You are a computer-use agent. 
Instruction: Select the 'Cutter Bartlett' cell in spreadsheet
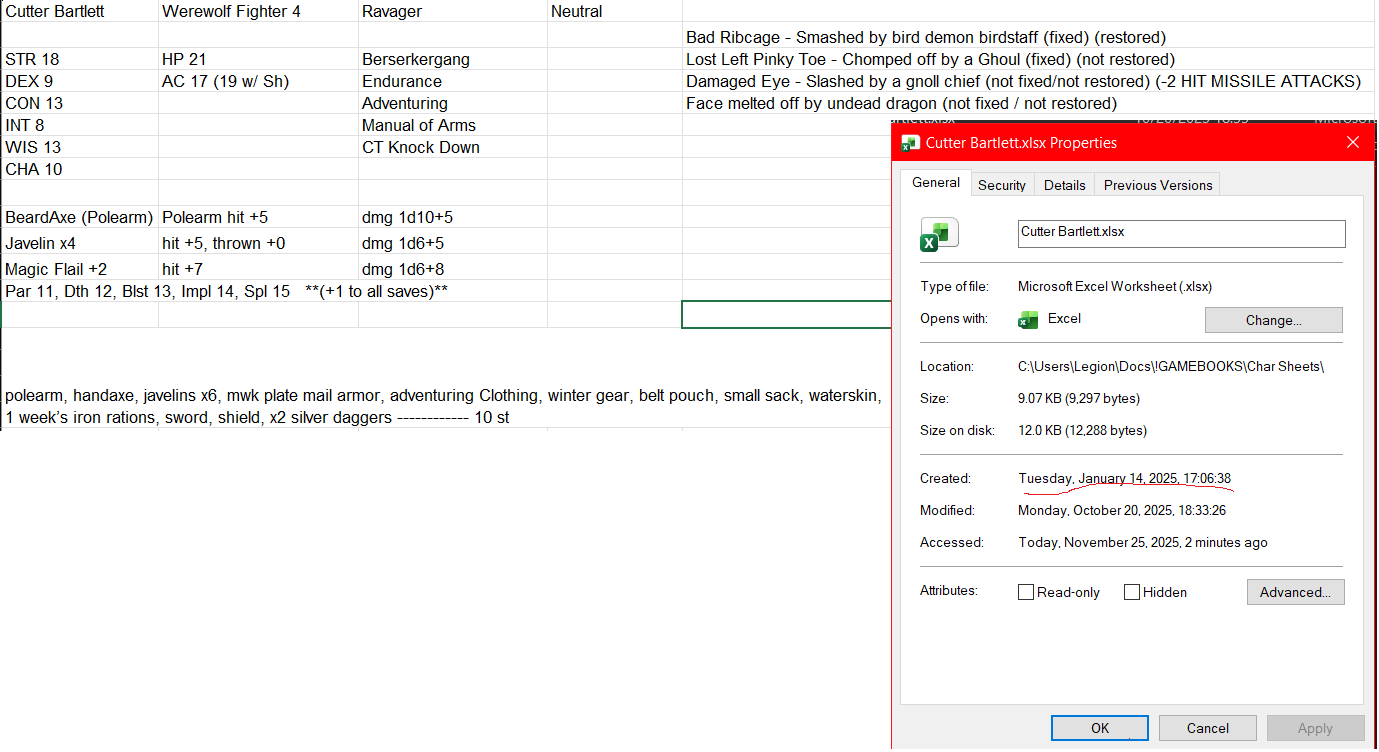(79, 12)
